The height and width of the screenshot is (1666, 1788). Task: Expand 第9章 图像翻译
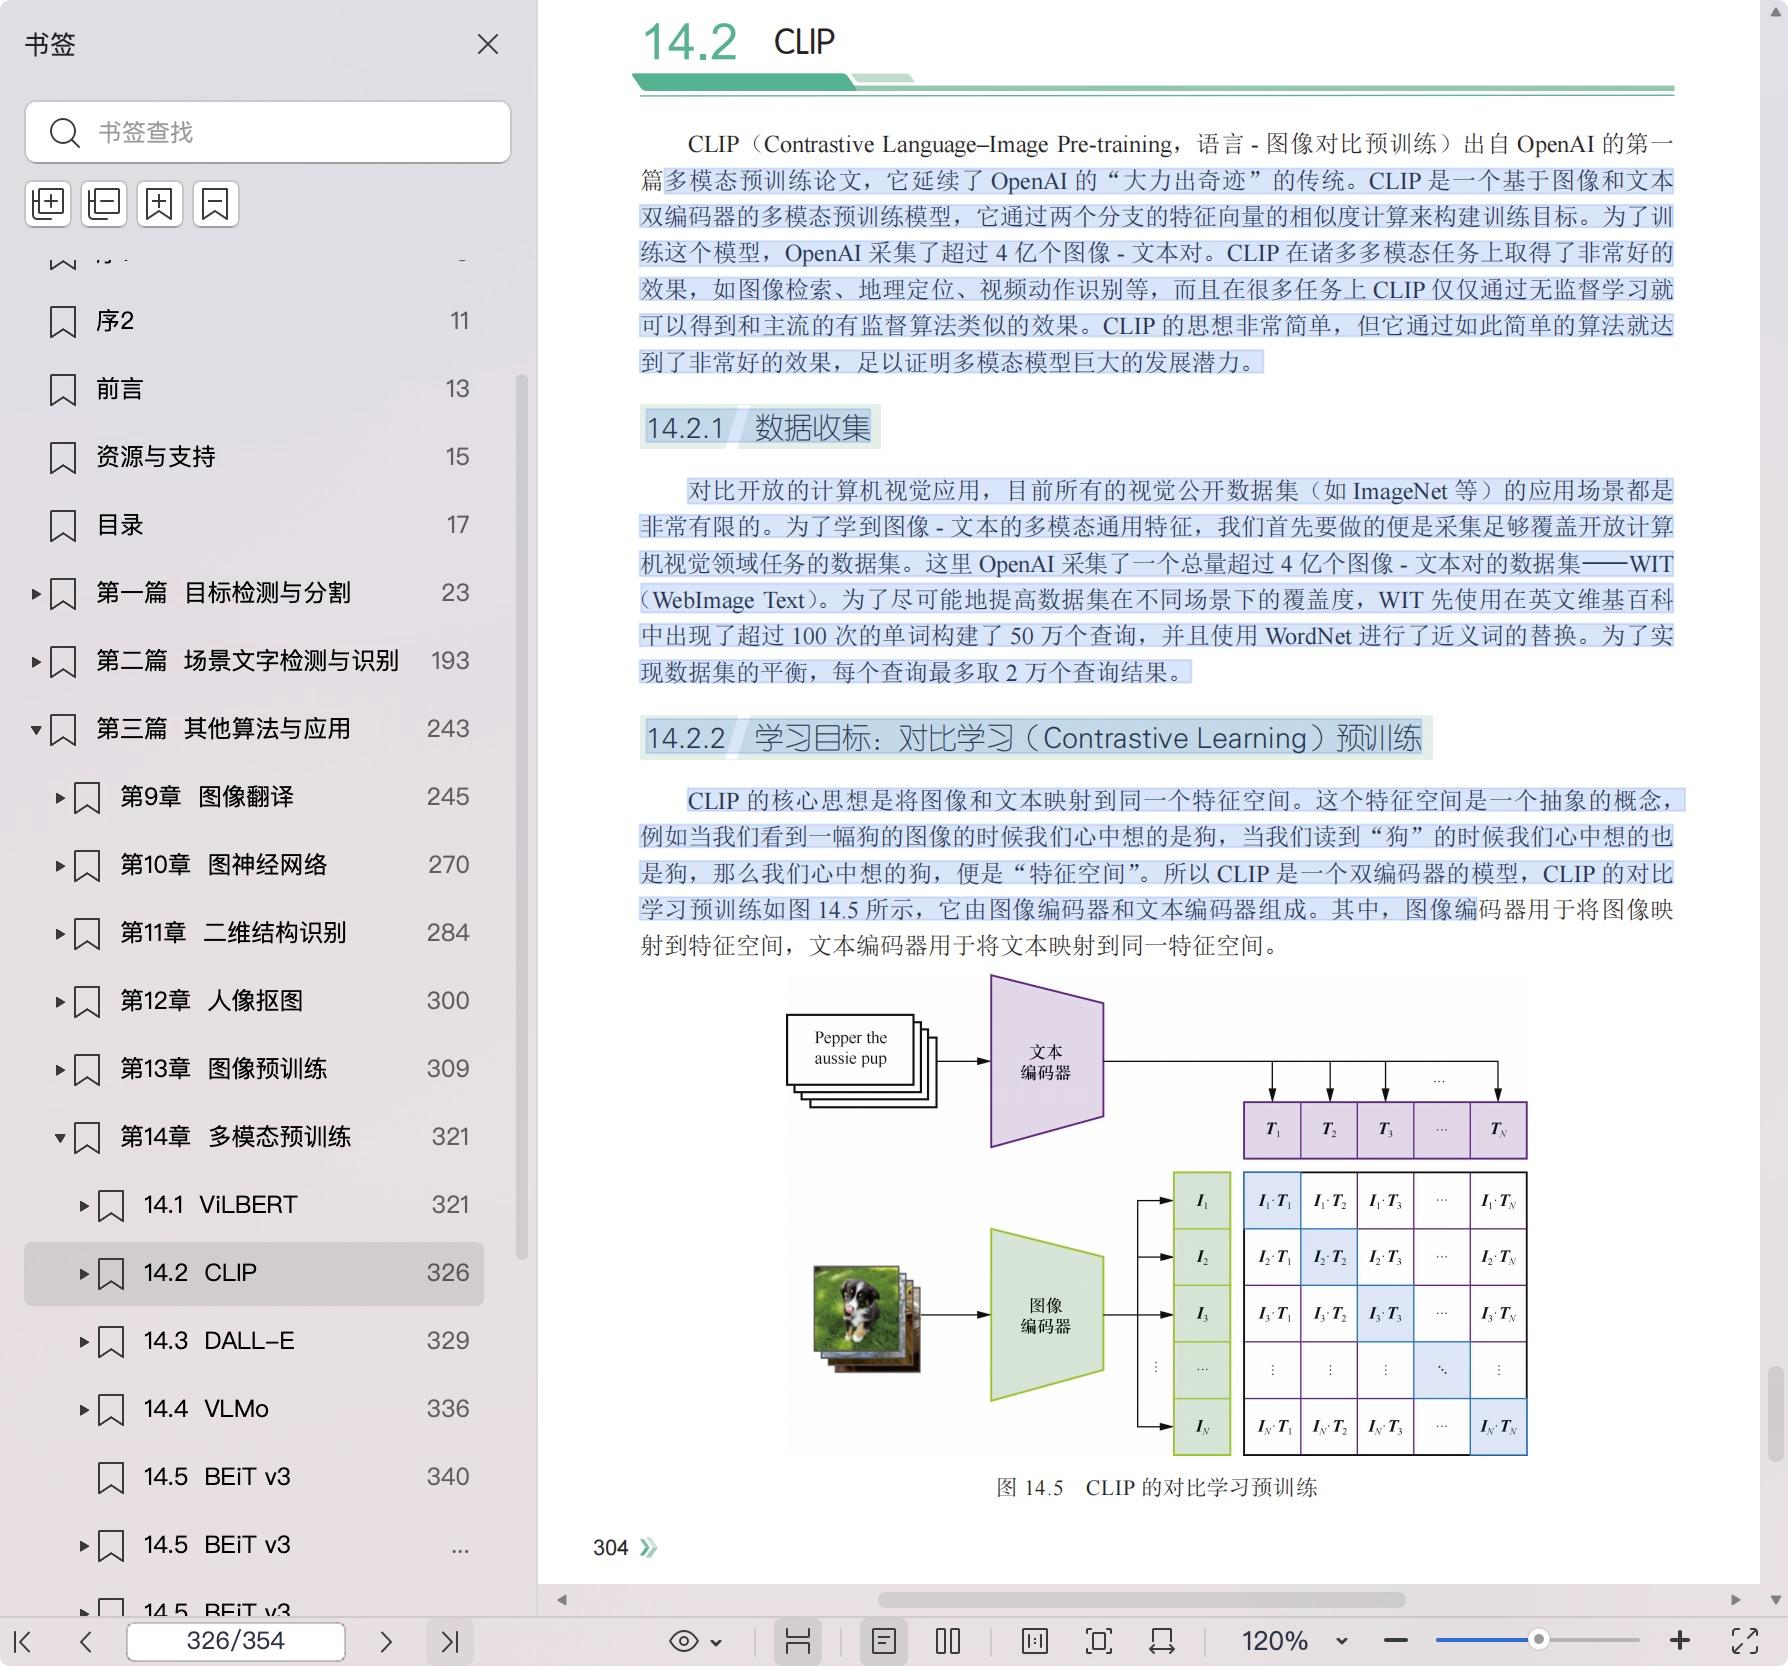pos(60,798)
